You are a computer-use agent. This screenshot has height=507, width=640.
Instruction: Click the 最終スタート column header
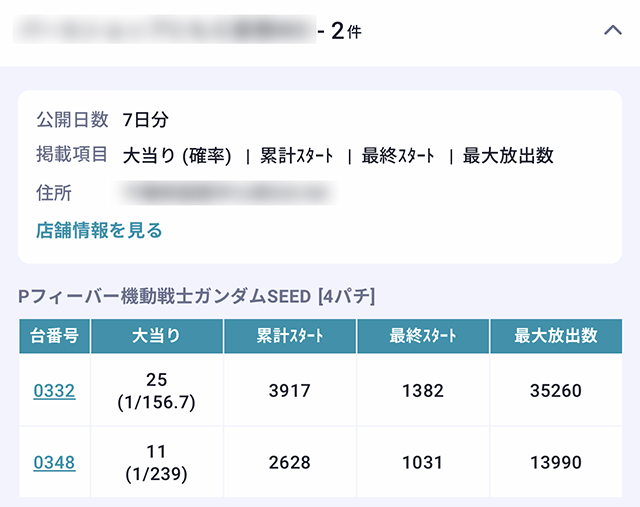coord(422,336)
